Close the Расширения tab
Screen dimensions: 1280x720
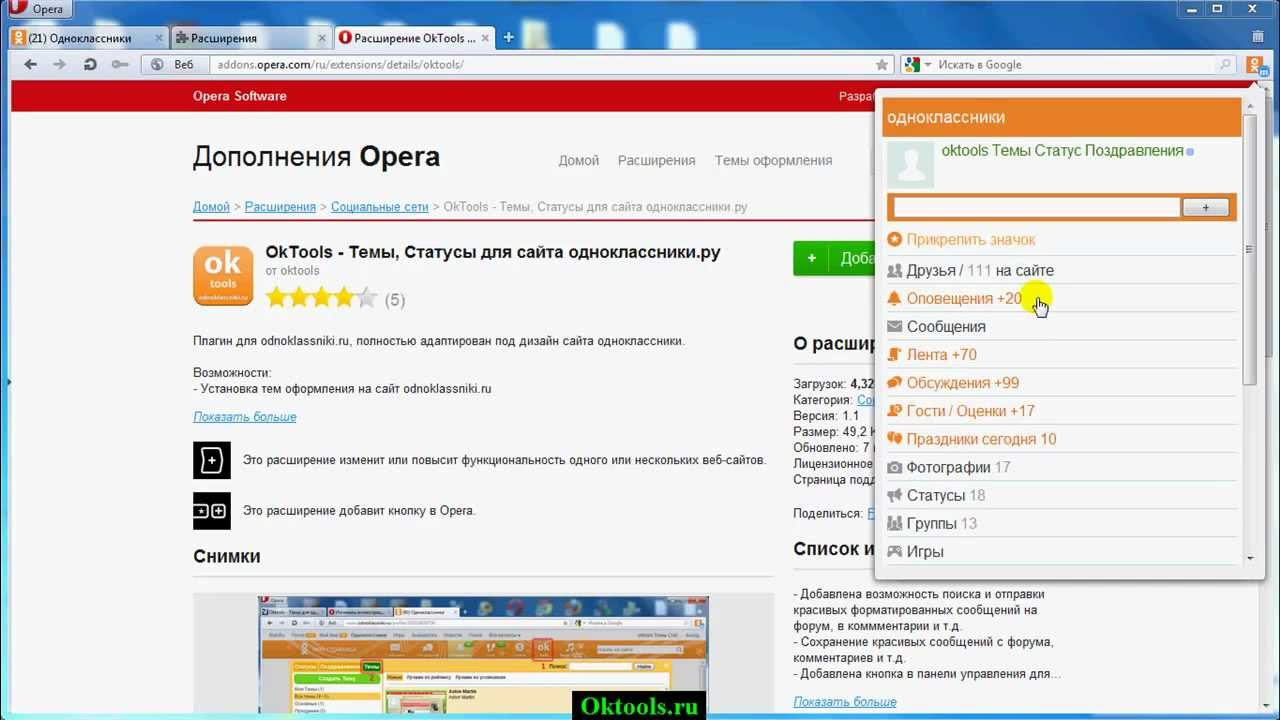[322, 38]
